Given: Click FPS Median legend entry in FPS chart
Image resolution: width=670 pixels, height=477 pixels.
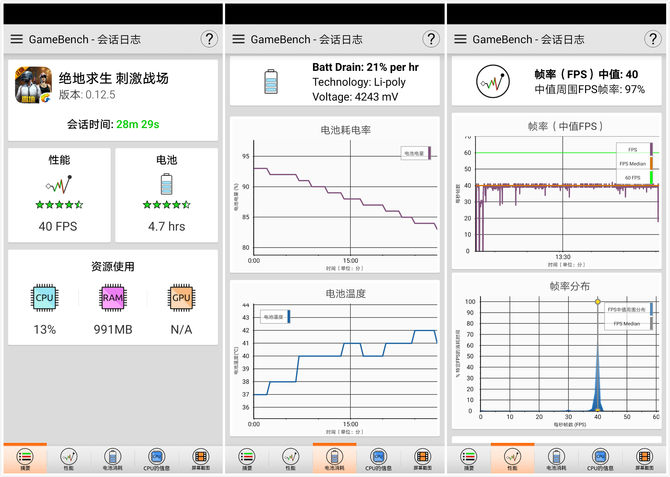Looking at the screenshot, I should [635, 164].
